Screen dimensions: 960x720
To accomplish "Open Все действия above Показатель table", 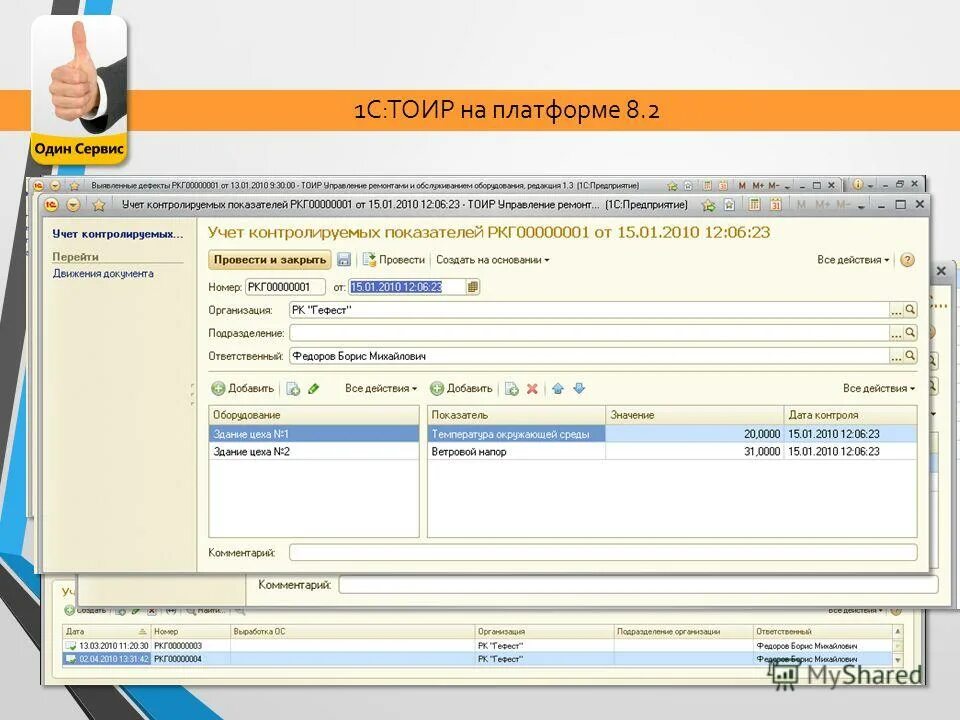I will click(879, 388).
